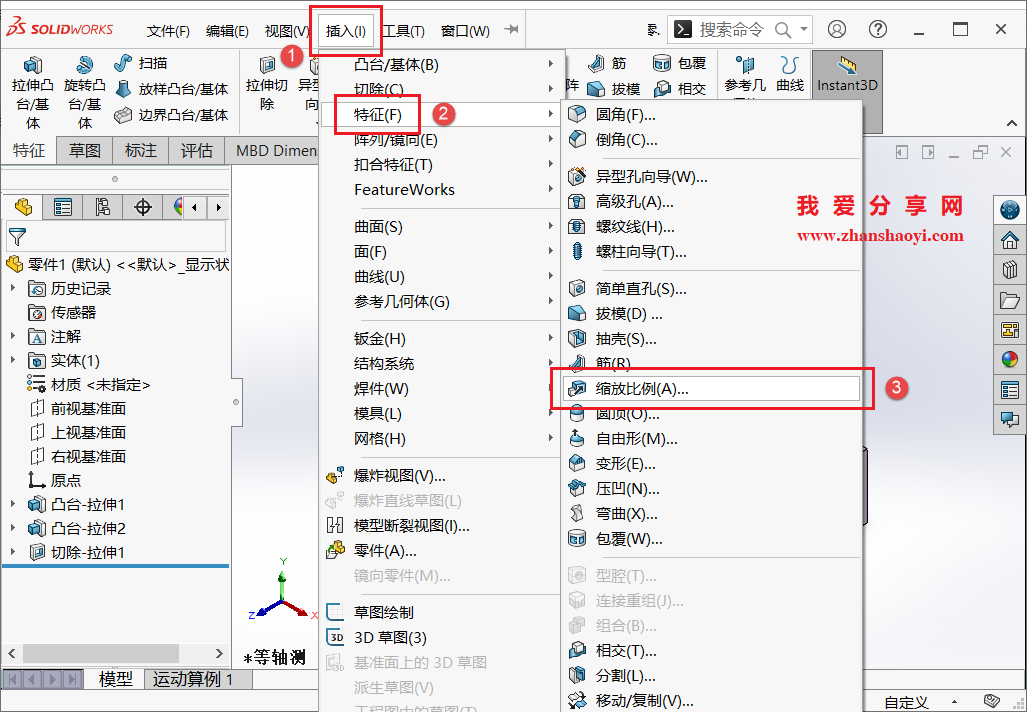The width and height of the screenshot is (1027, 712).
Task: Choose 异型孔向导(W)... menu entry
Action: (x=711, y=176)
